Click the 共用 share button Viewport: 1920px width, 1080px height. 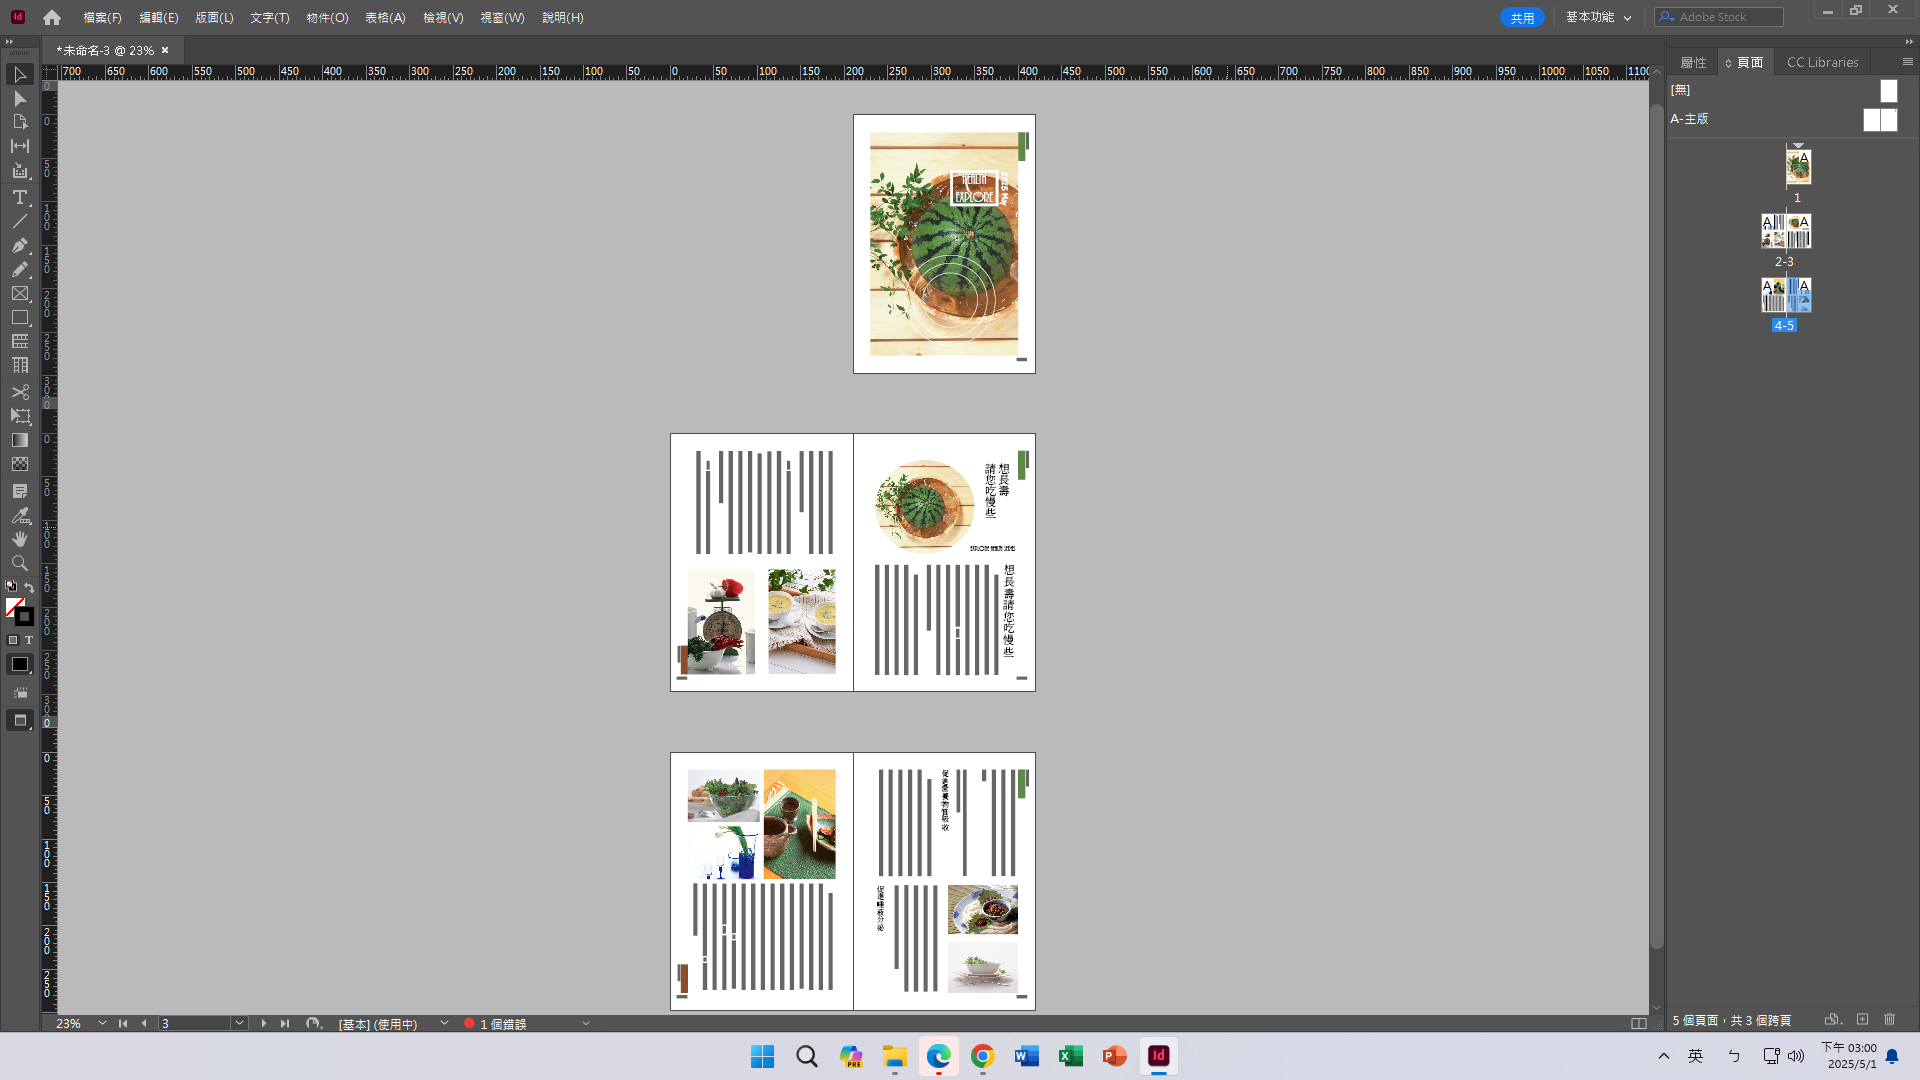(x=1521, y=17)
